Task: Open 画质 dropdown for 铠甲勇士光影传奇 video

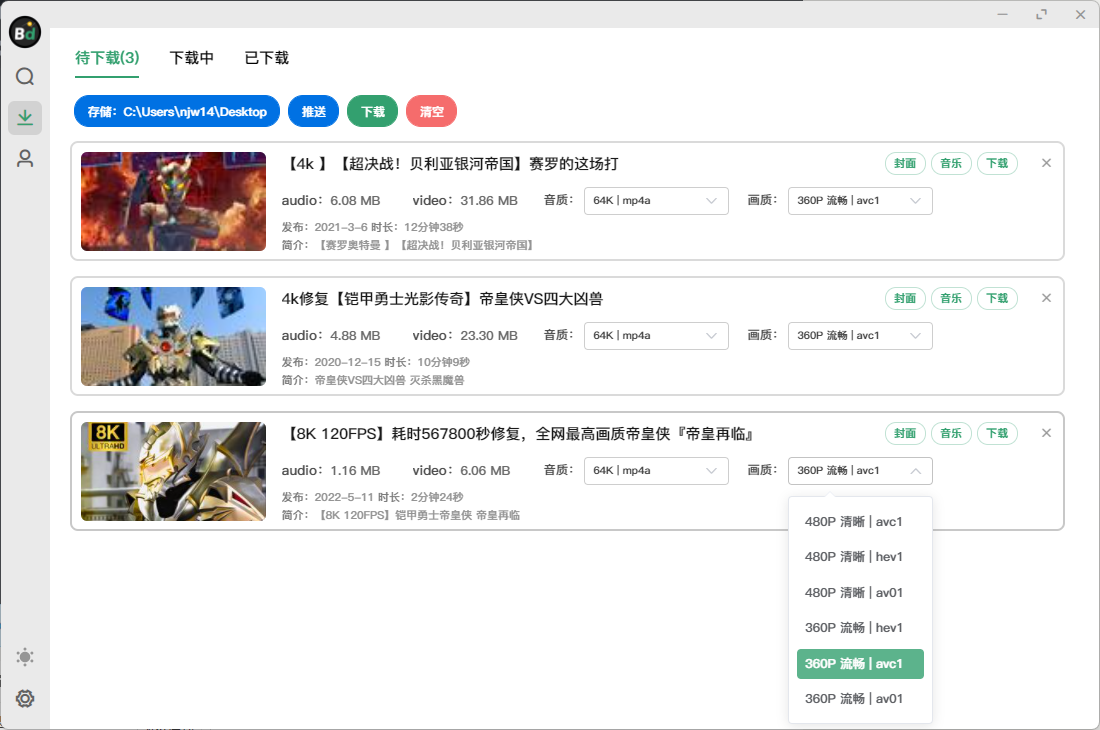Action: pyautogui.click(x=860, y=336)
